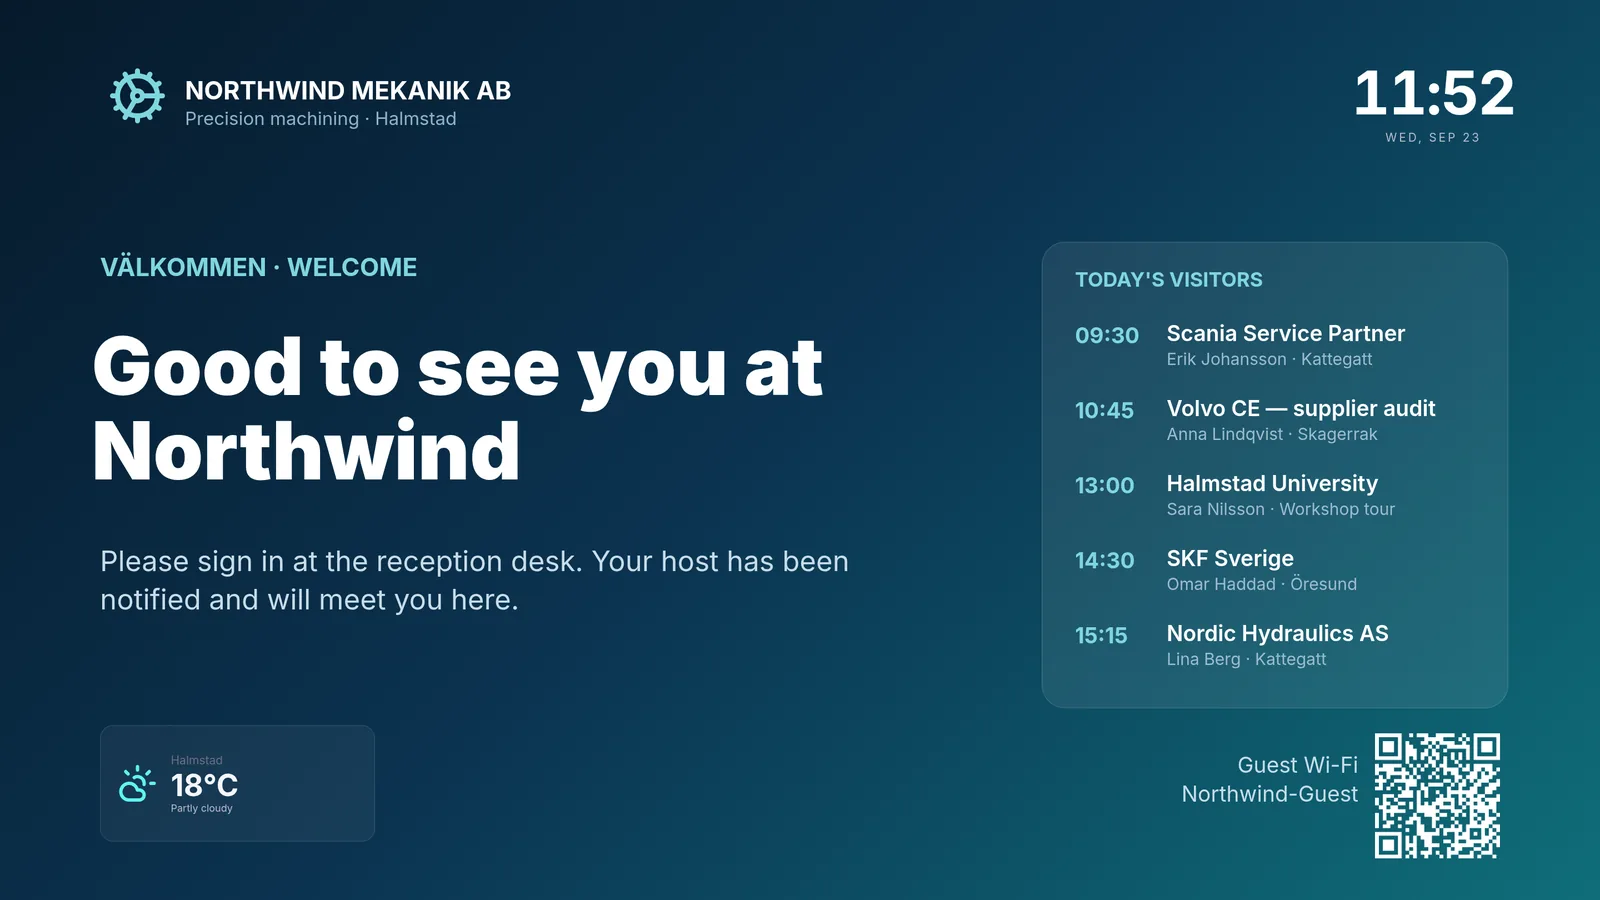Click the 10:45 visit time

(x=1105, y=411)
